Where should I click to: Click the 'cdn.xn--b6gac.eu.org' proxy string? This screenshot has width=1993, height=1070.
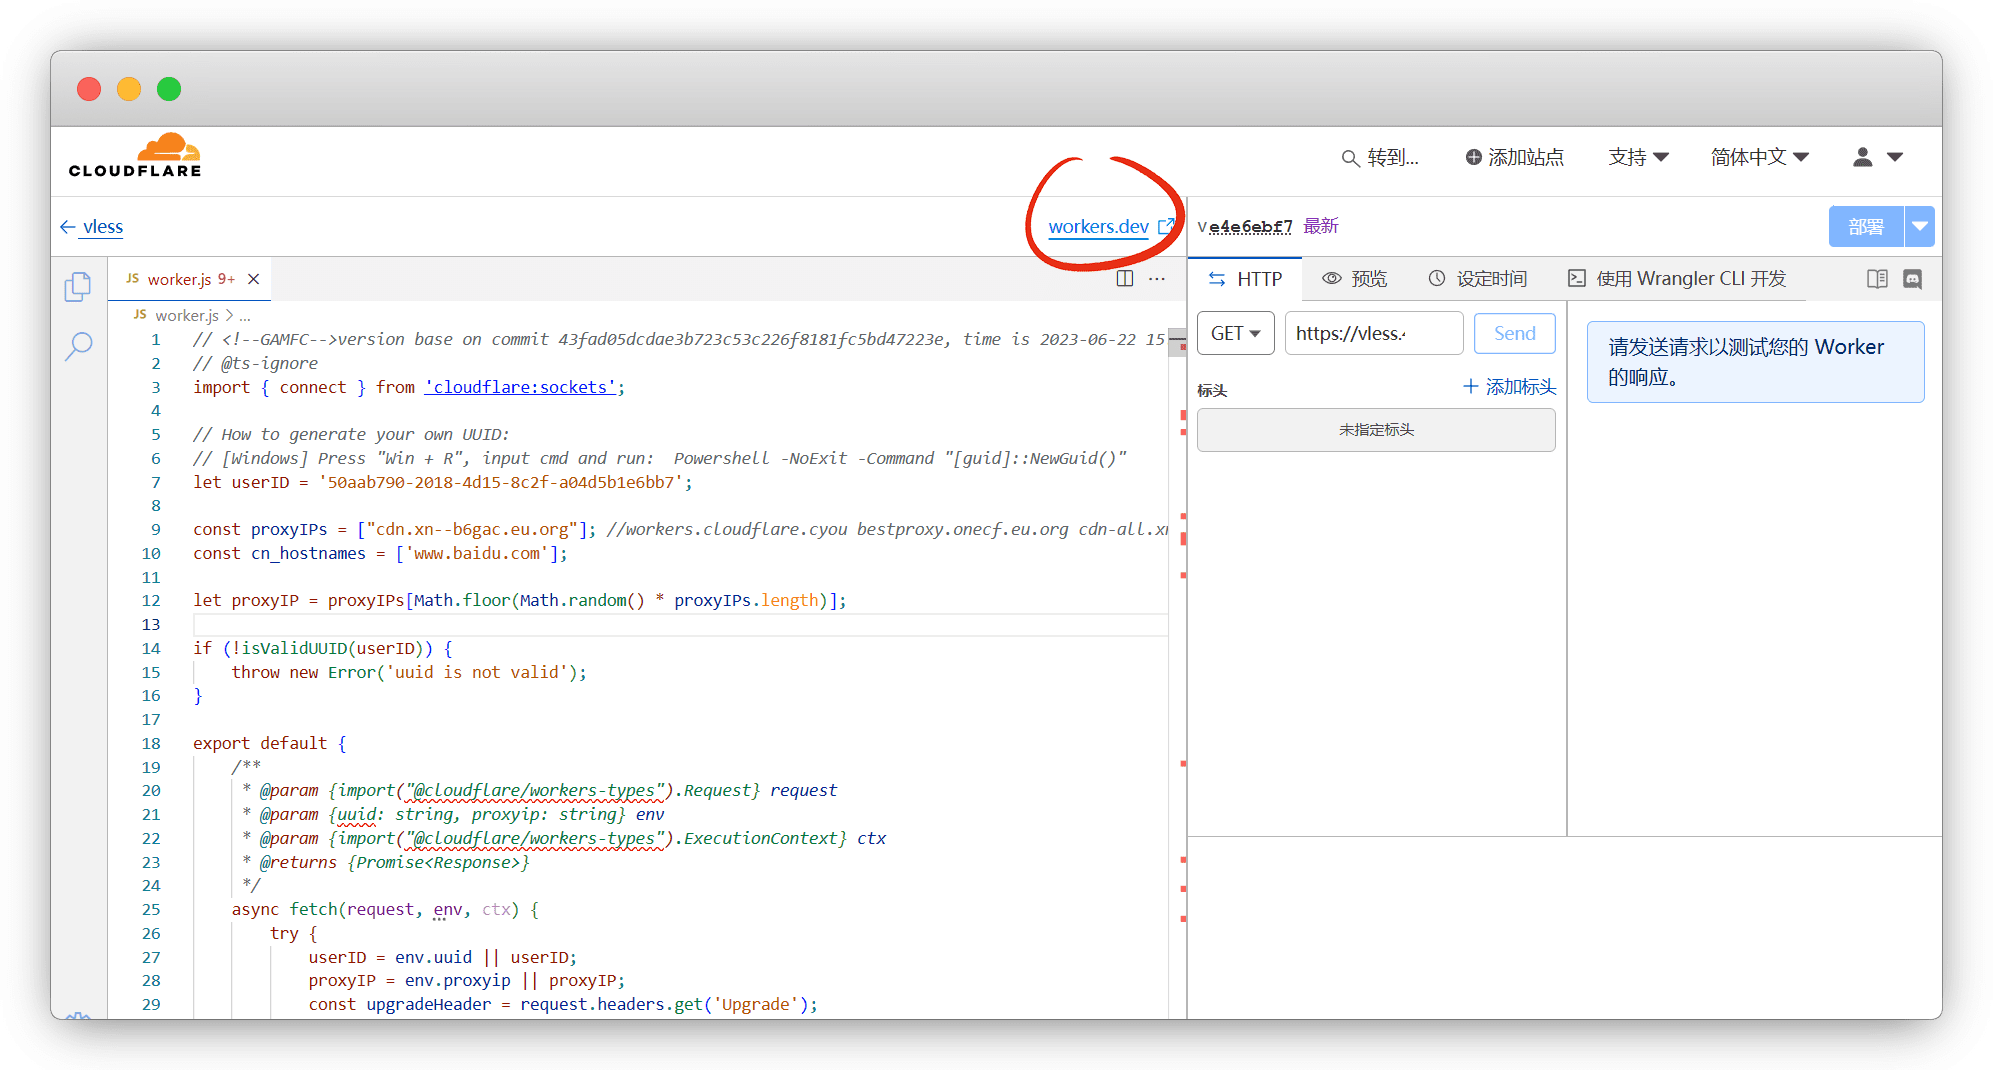point(472,529)
